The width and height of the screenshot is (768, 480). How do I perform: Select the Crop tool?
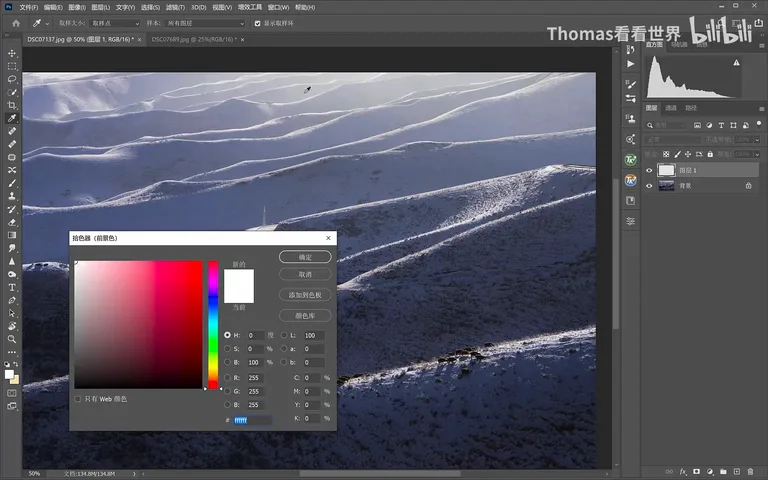(x=12, y=105)
